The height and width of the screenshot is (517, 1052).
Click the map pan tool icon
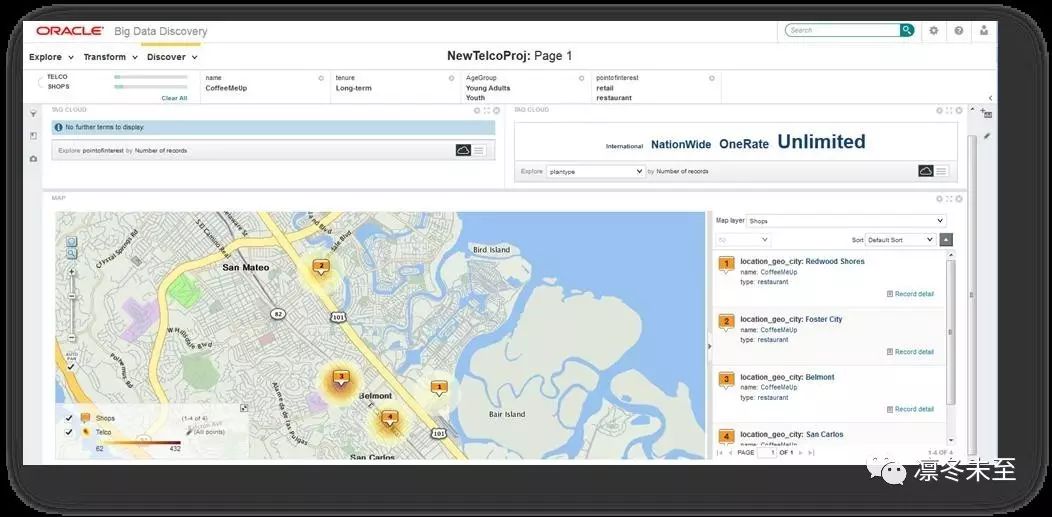tap(72, 241)
